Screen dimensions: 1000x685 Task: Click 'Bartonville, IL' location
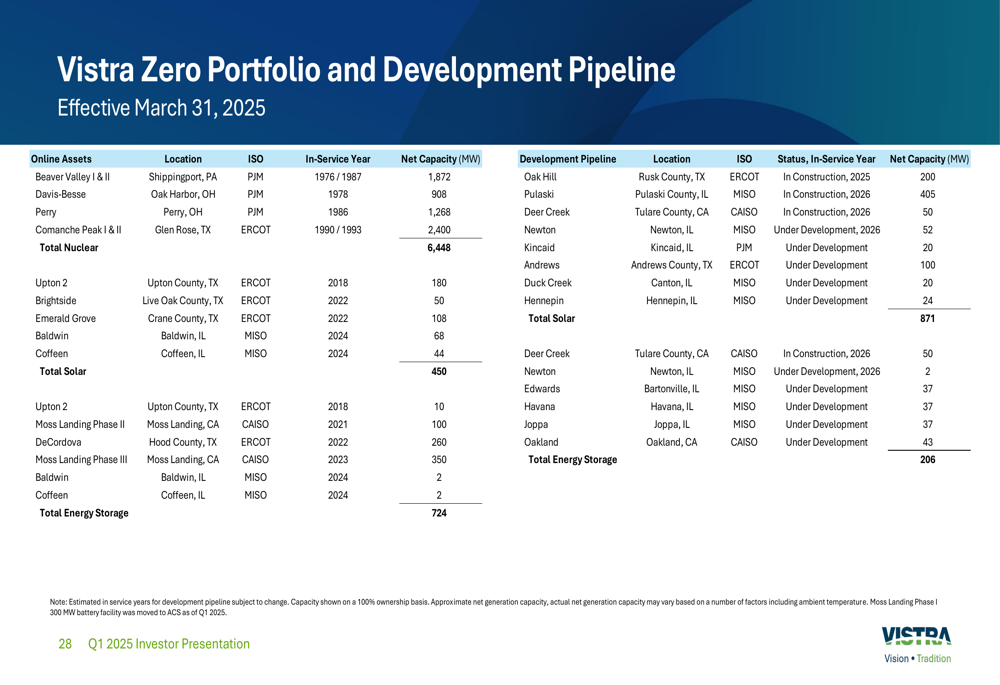(x=672, y=388)
